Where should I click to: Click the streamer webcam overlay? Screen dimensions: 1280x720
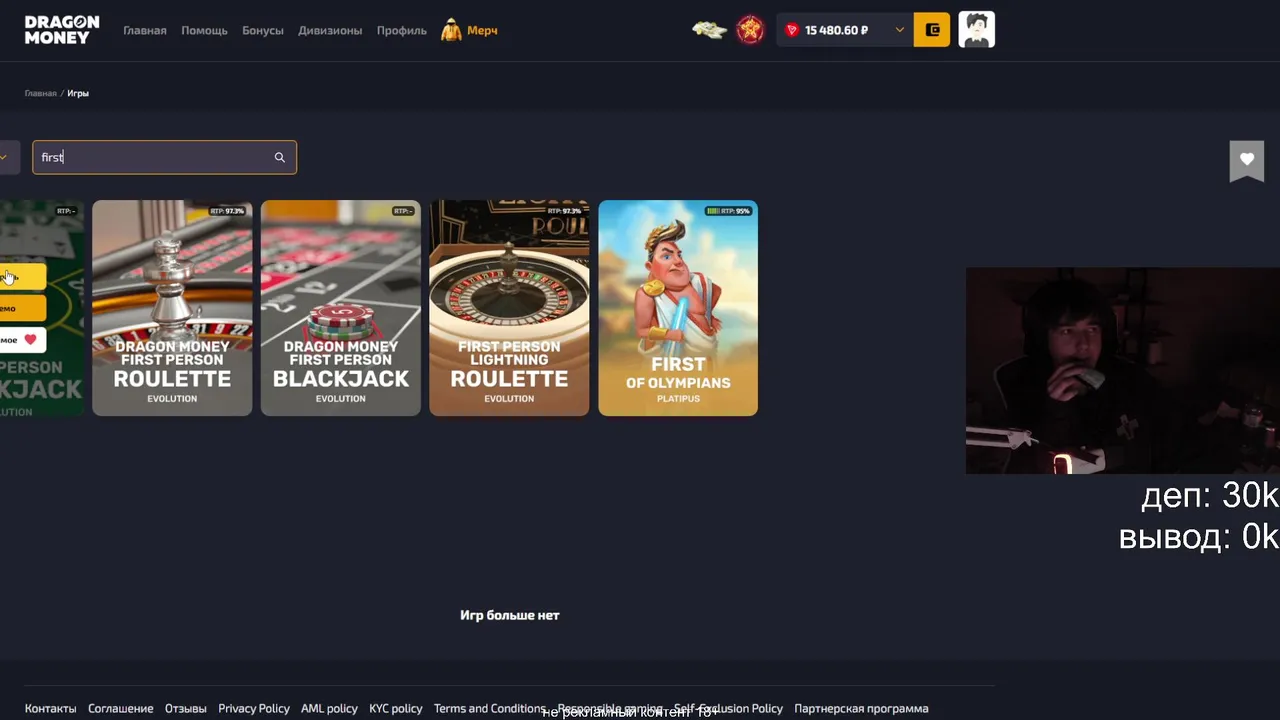tap(1122, 370)
